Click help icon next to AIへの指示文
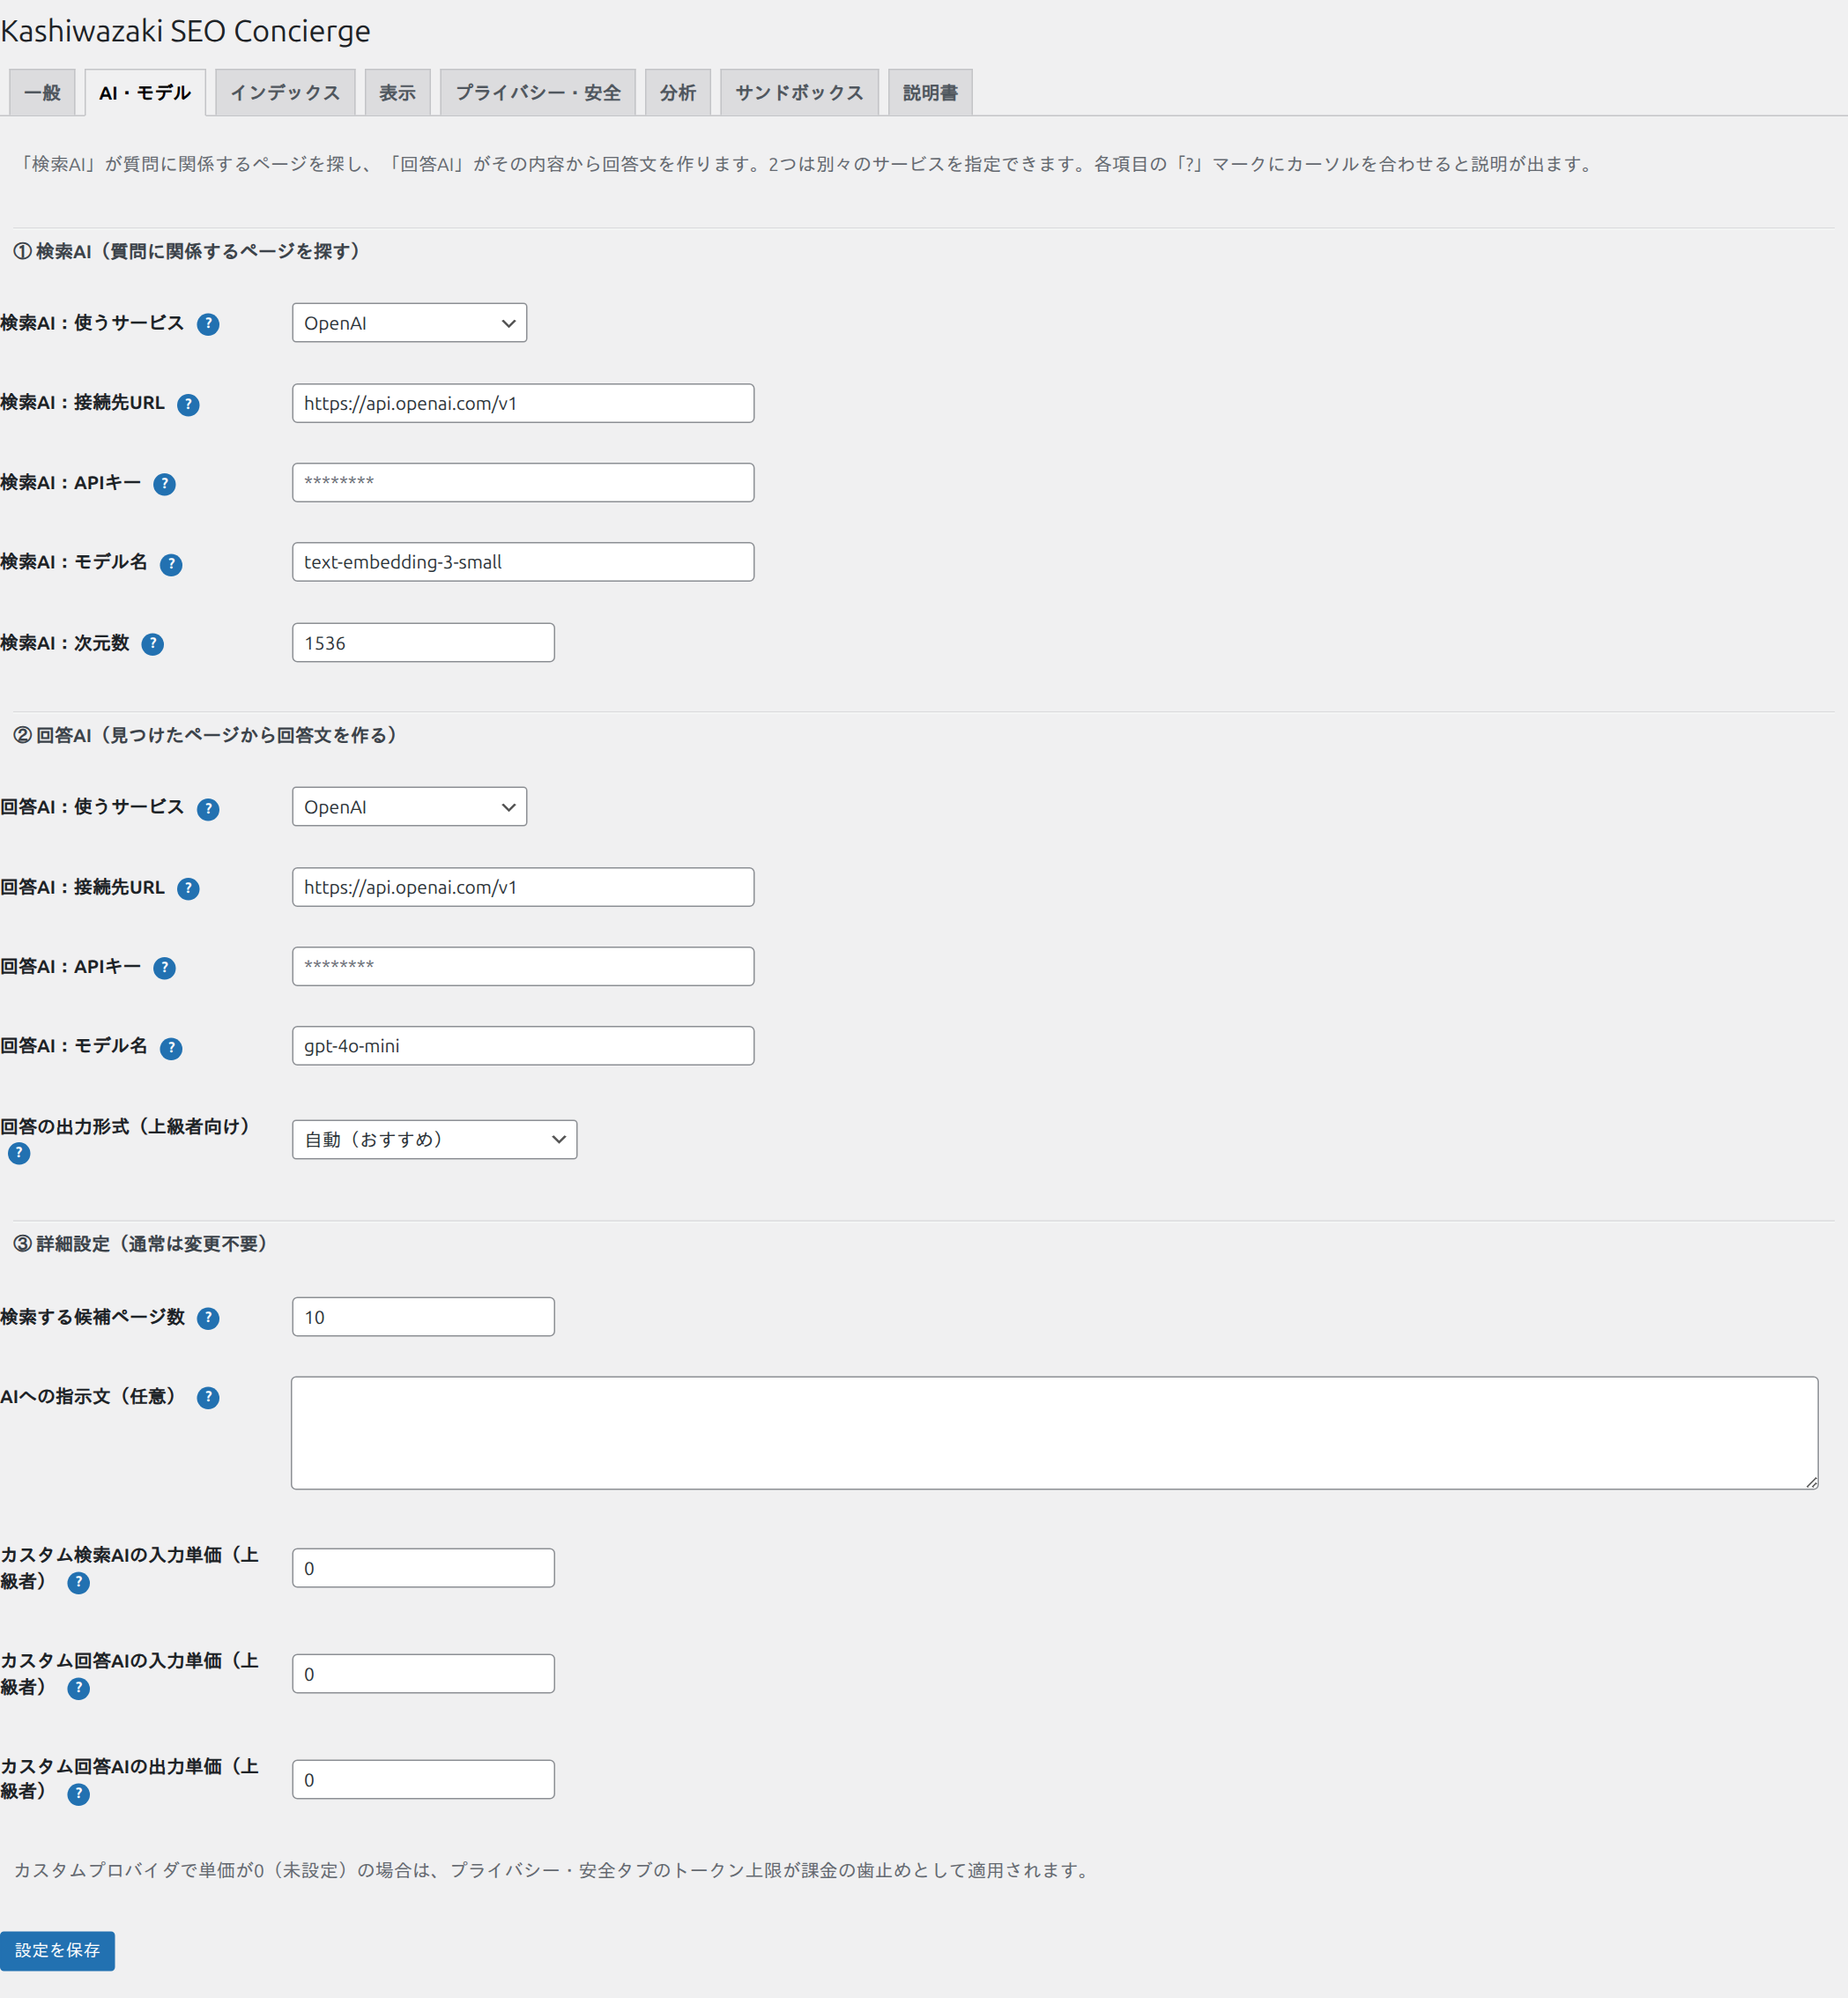1848x1998 pixels. point(208,1397)
